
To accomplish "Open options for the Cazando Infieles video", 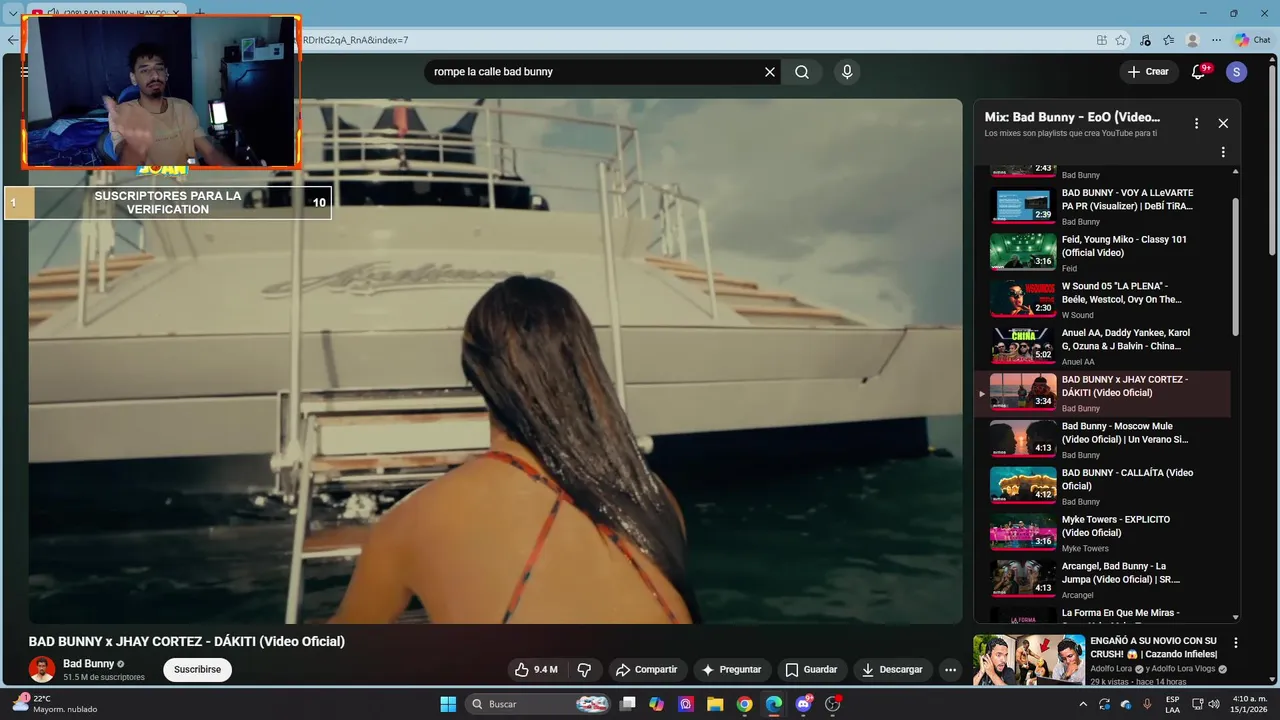I will pyautogui.click(x=1235, y=644).
